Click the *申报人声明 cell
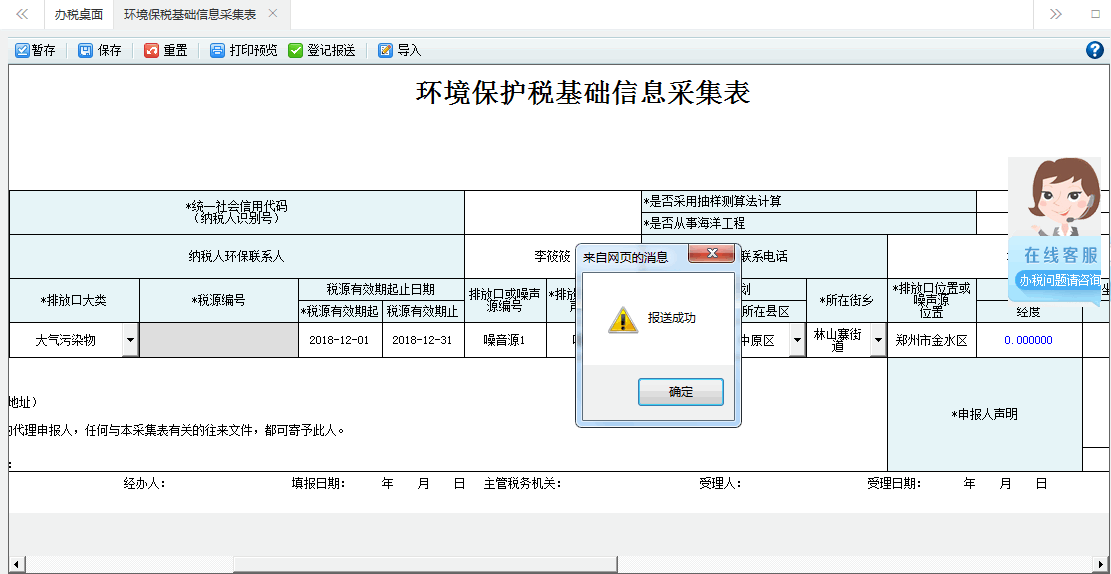Image resolution: width=1111 pixels, height=574 pixels. pos(985,415)
